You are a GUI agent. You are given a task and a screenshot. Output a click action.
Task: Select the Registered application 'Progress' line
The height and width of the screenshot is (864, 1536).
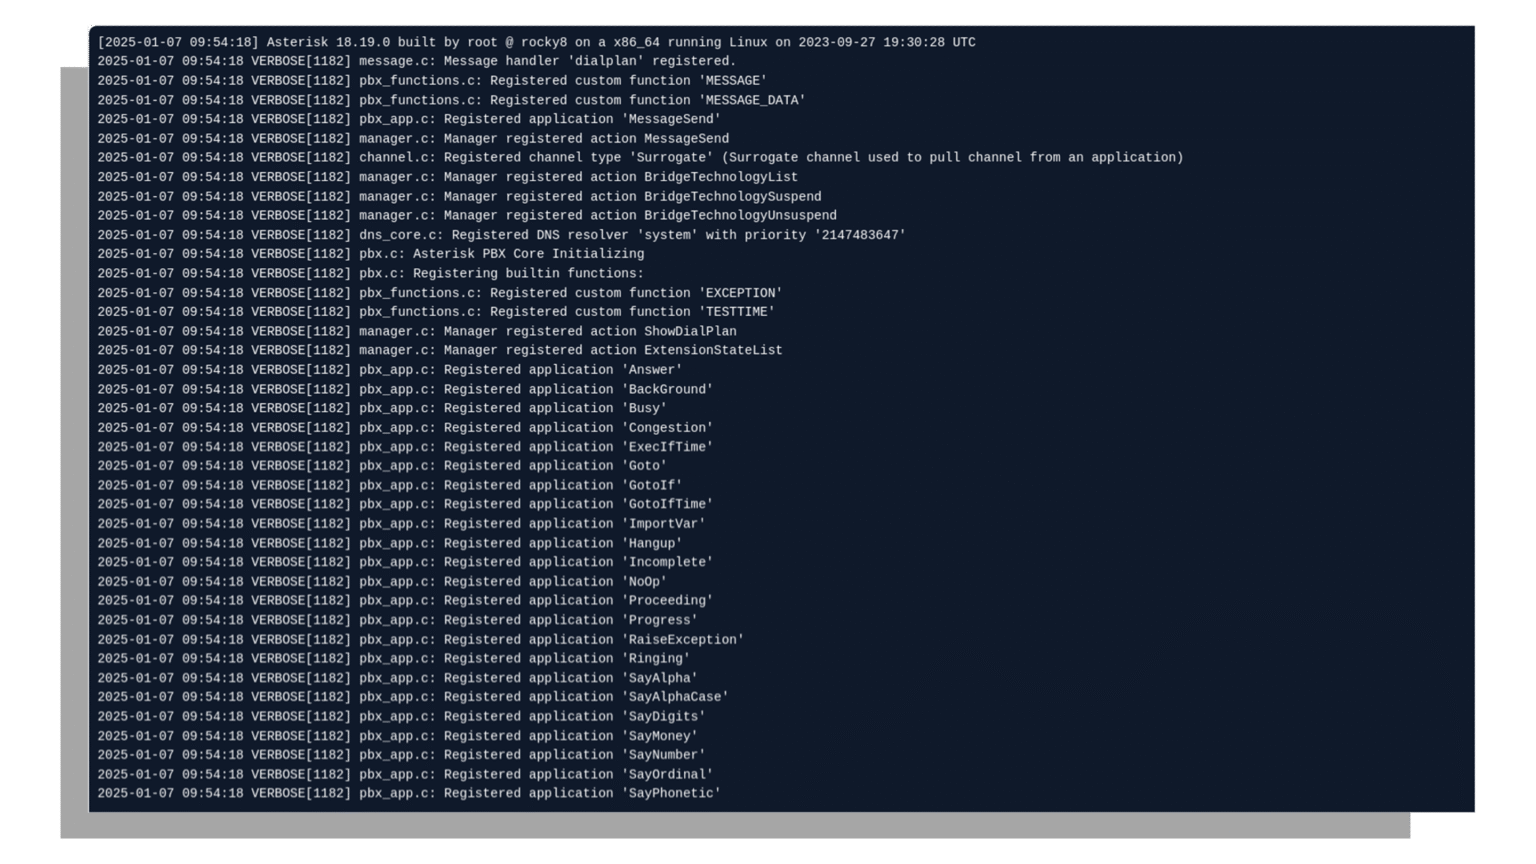398,621
